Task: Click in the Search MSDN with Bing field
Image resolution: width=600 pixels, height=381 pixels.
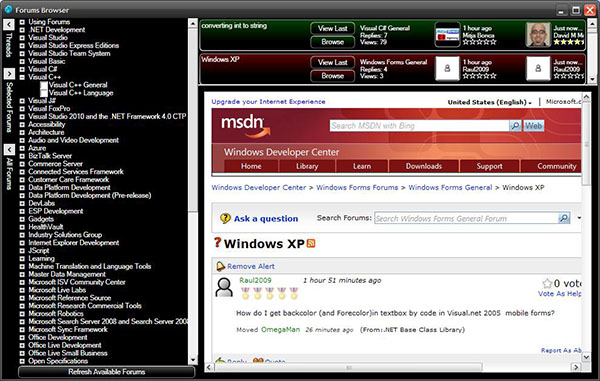Action: point(419,126)
